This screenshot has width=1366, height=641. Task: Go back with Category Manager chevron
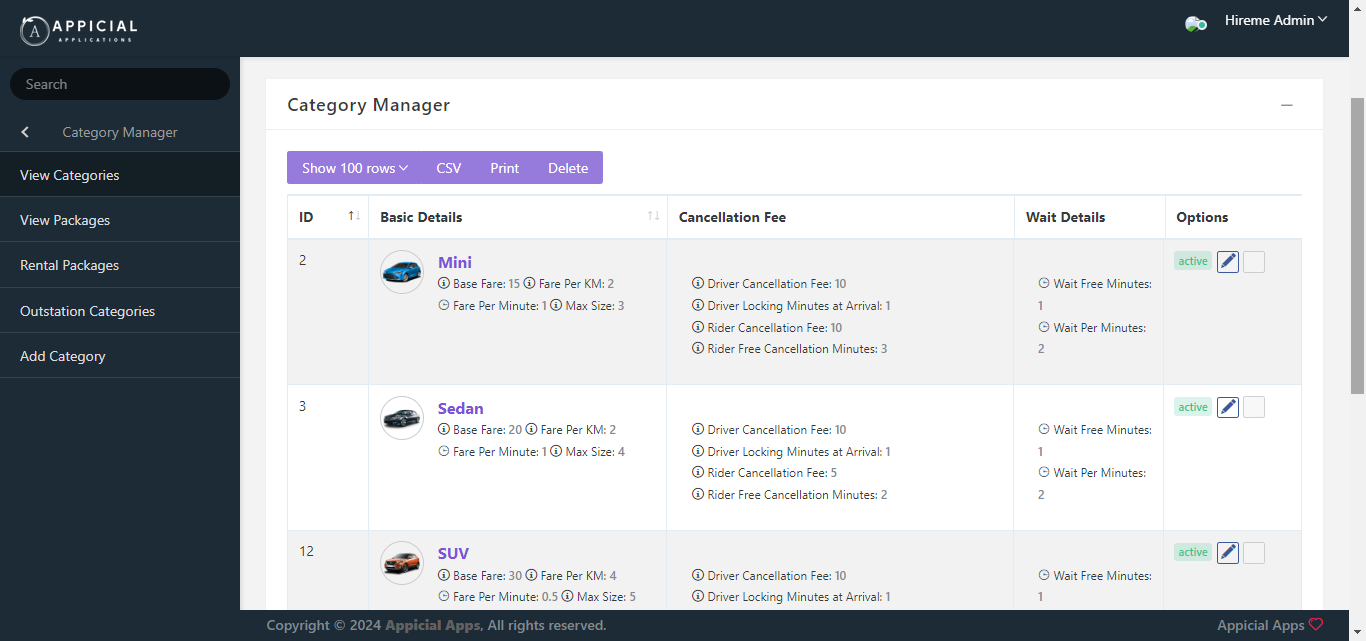click(25, 132)
